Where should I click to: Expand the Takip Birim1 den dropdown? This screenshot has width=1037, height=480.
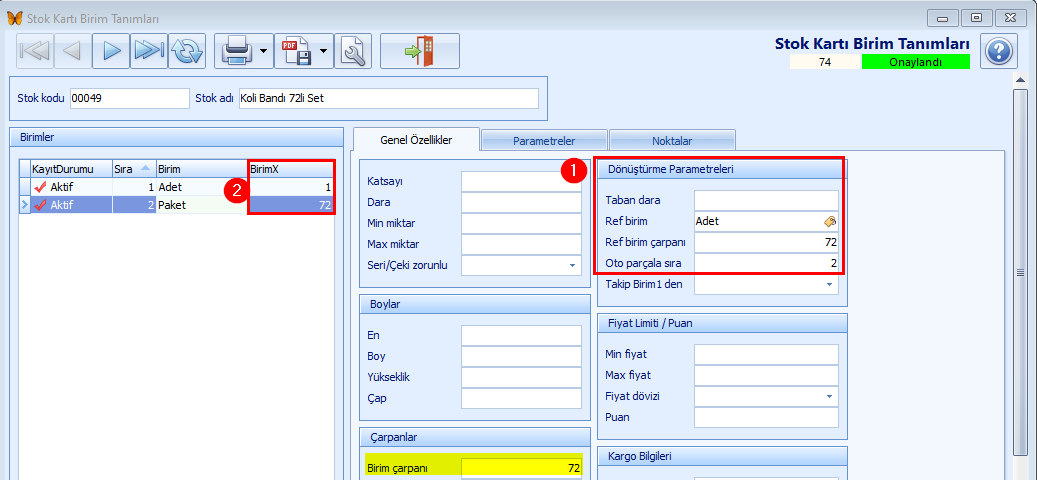point(829,284)
